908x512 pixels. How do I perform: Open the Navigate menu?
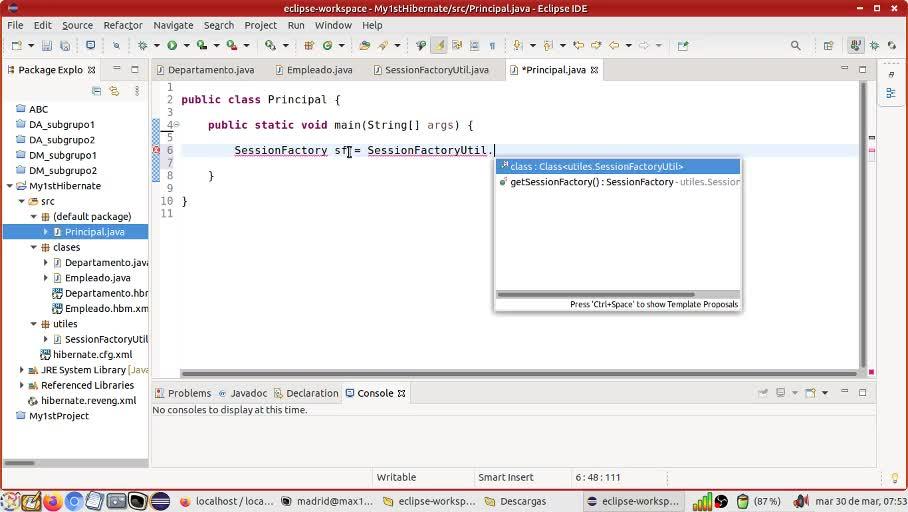click(173, 25)
